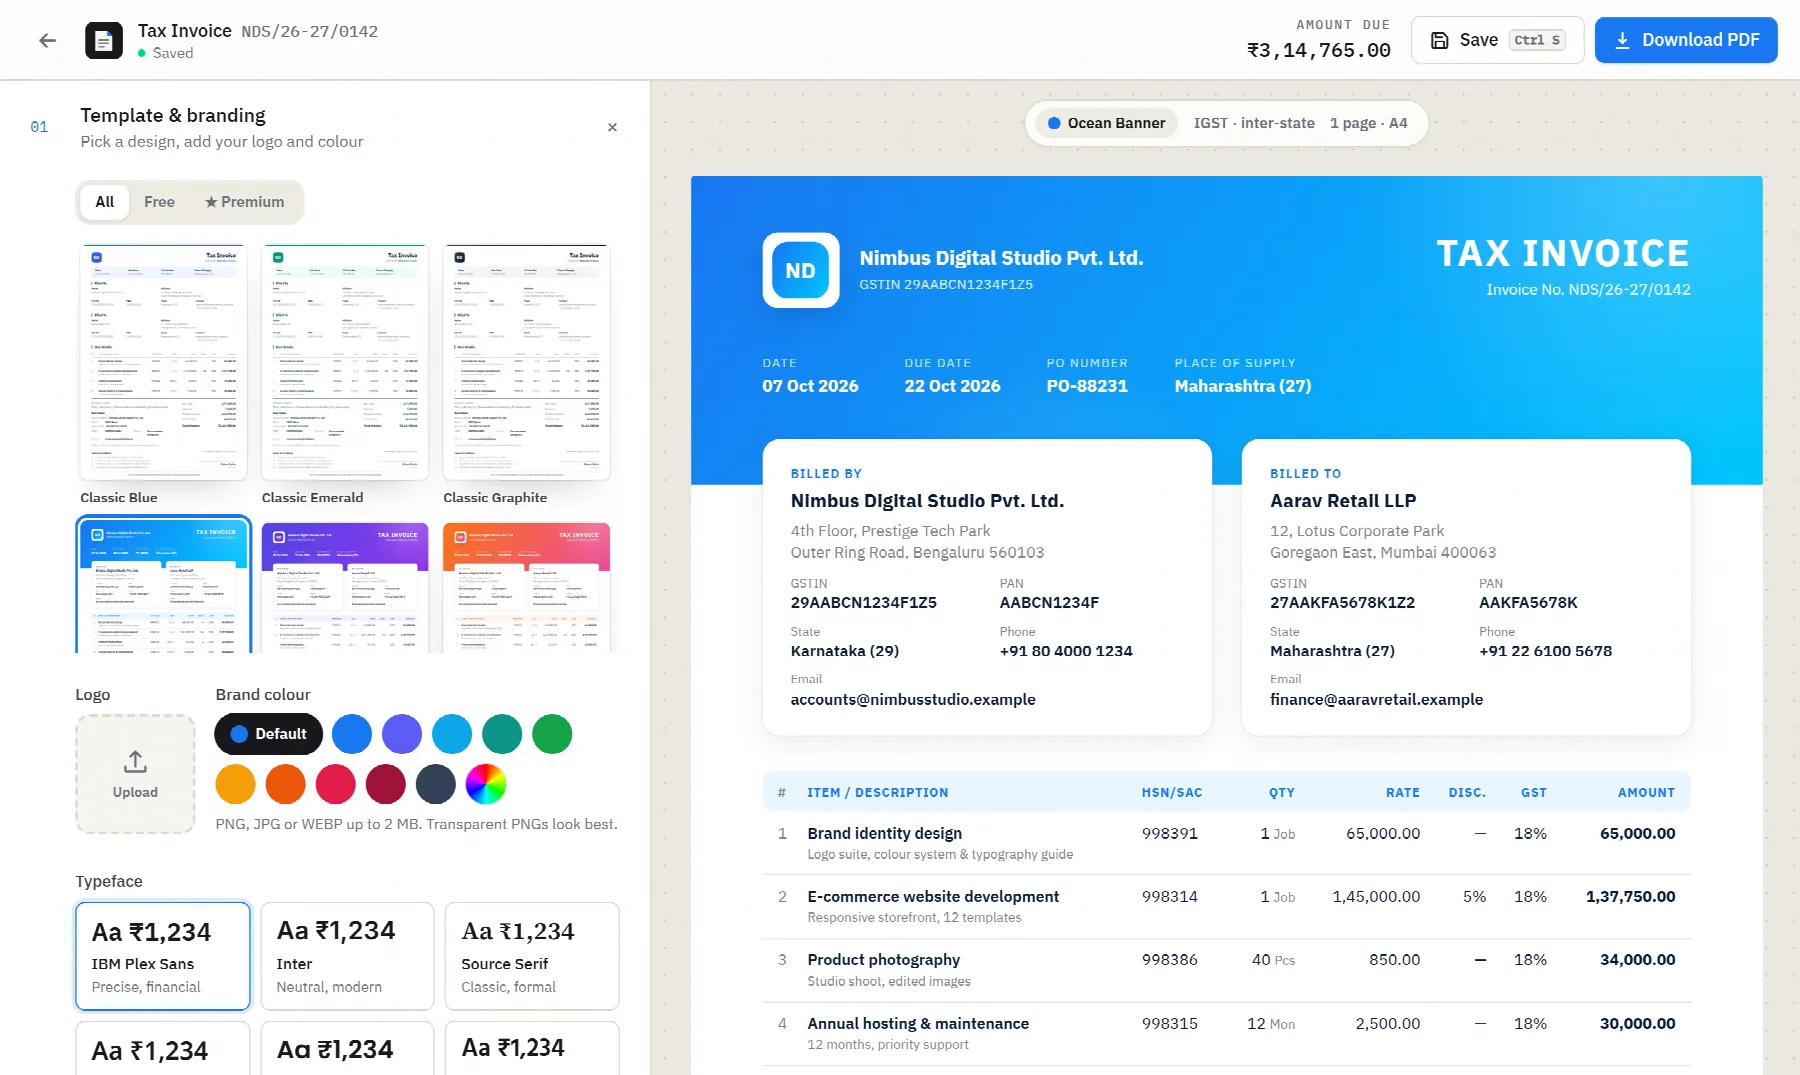This screenshot has width=1800, height=1075.
Task: Pick the crimson red brand colour swatch
Action: [336, 784]
